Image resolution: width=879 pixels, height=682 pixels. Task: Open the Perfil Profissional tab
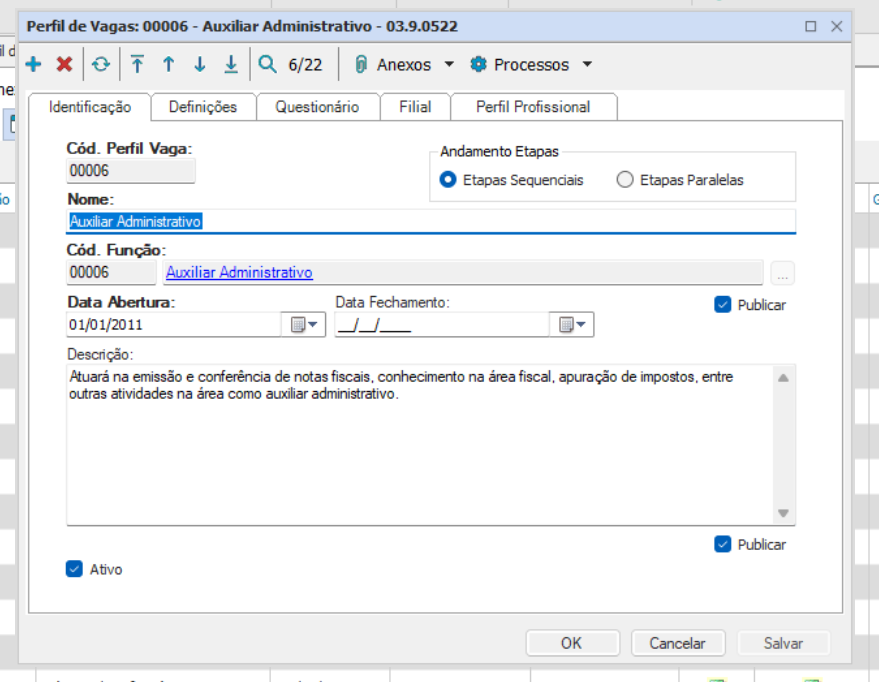(x=533, y=107)
